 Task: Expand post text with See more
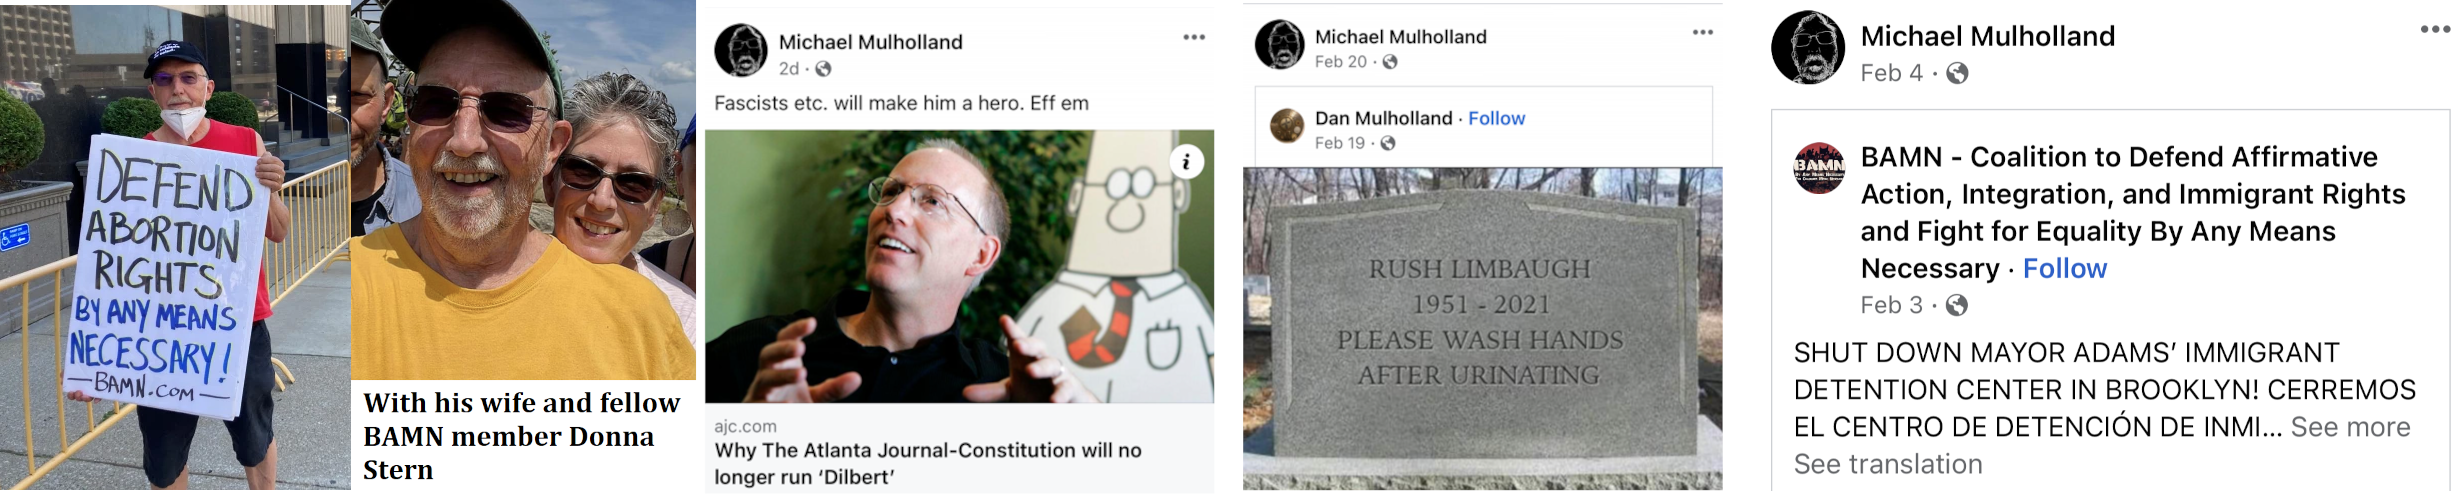click(x=2350, y=427)
